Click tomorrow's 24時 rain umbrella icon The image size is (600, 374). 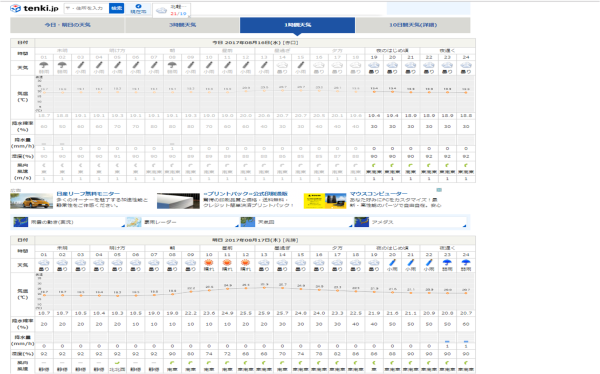466,263
